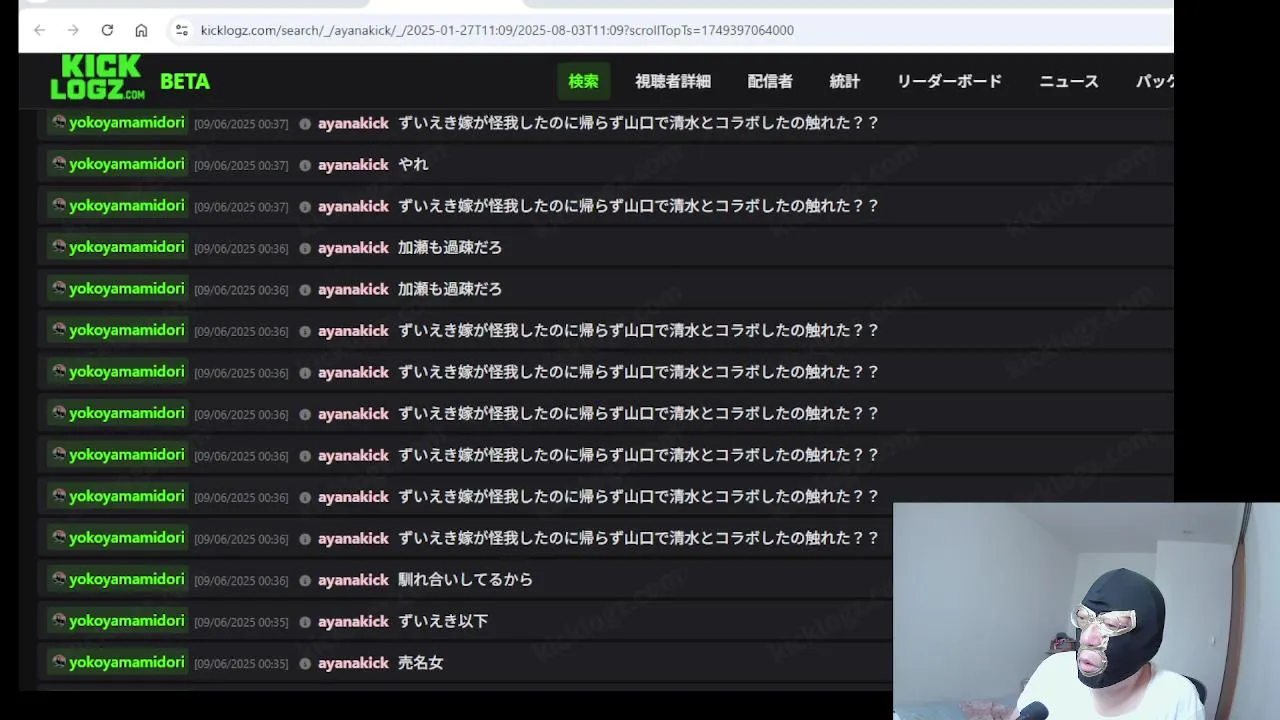
Task: Go to the リーダーボード tab
Action: click(949, 81)
